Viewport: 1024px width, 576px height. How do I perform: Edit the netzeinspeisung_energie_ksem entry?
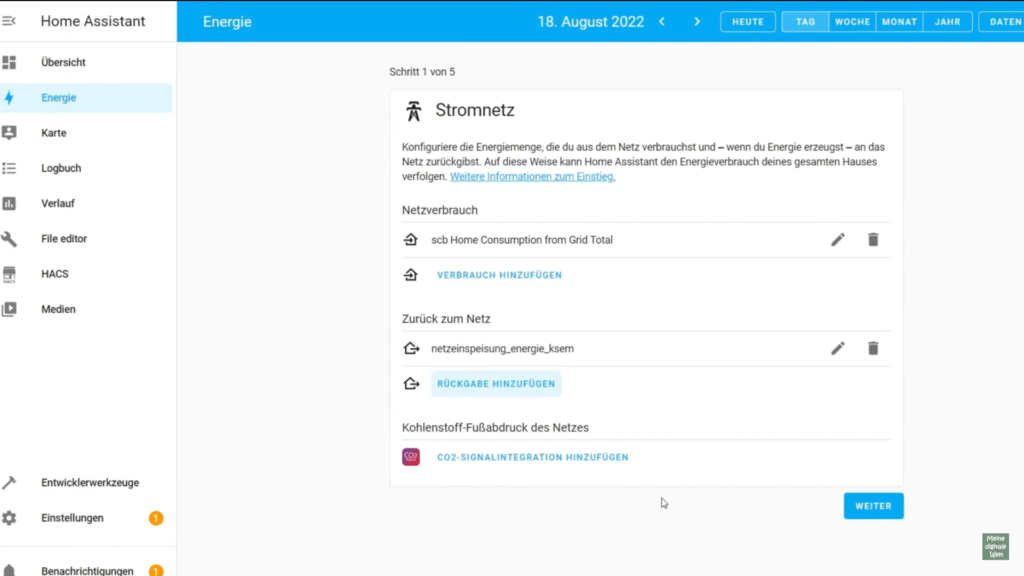click(838, 348)
